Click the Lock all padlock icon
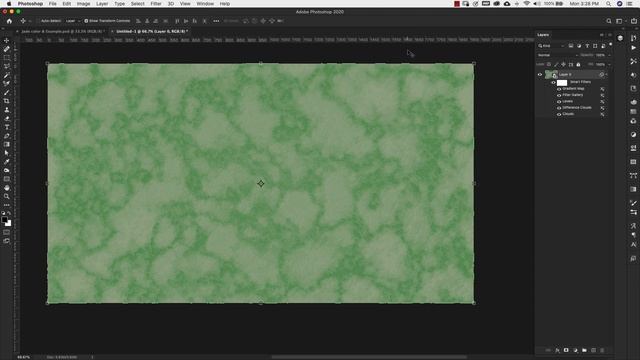The image size is (640, 360). 578,64
